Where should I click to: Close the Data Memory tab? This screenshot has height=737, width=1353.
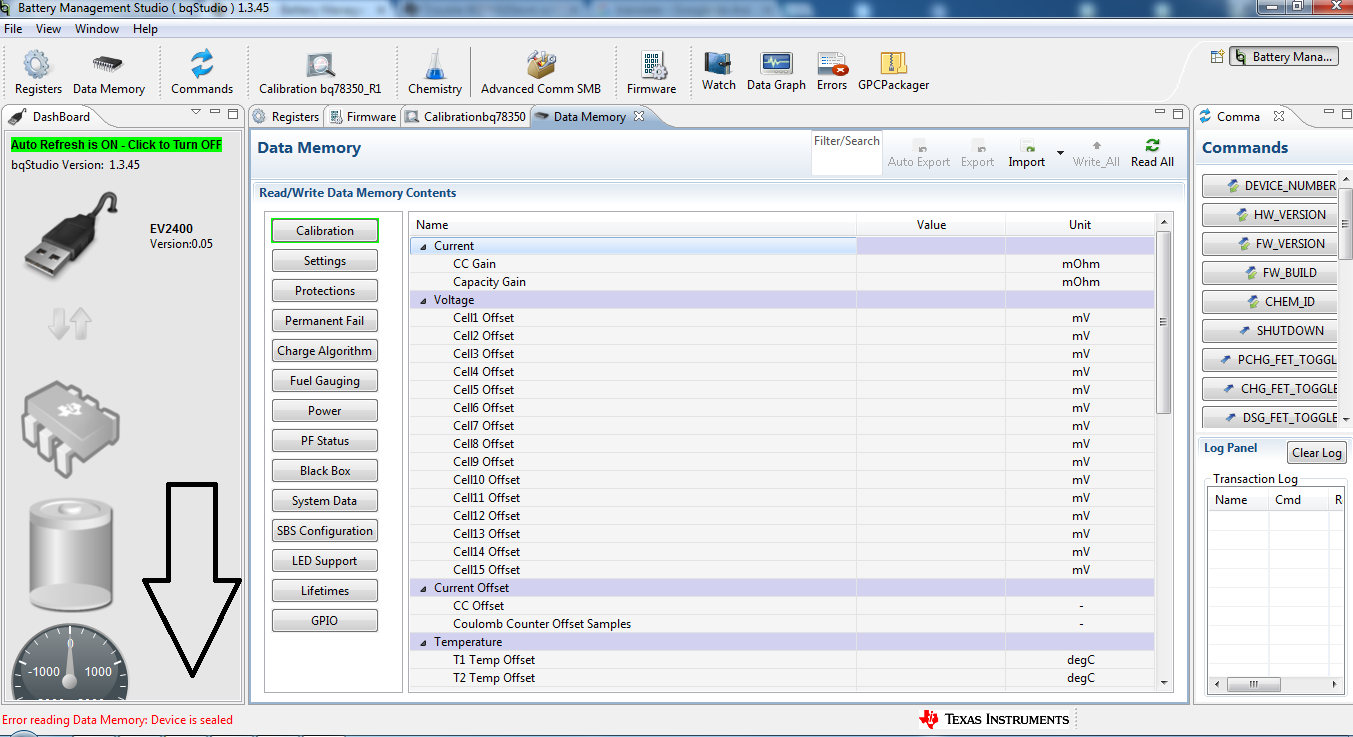[640, 116]
